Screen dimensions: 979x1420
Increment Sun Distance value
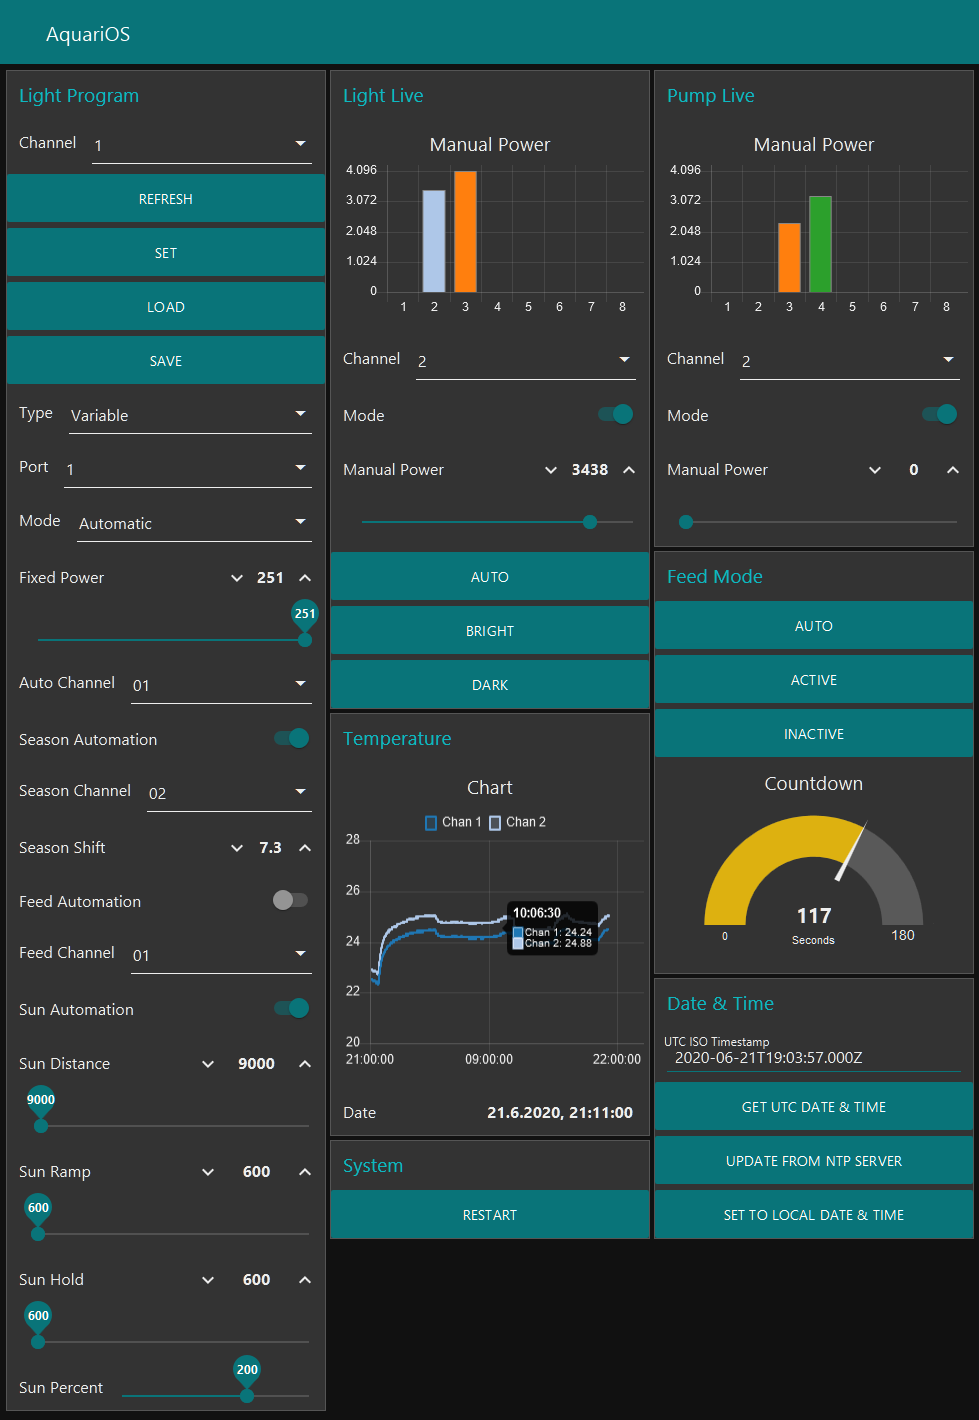tap(305, 1063)
